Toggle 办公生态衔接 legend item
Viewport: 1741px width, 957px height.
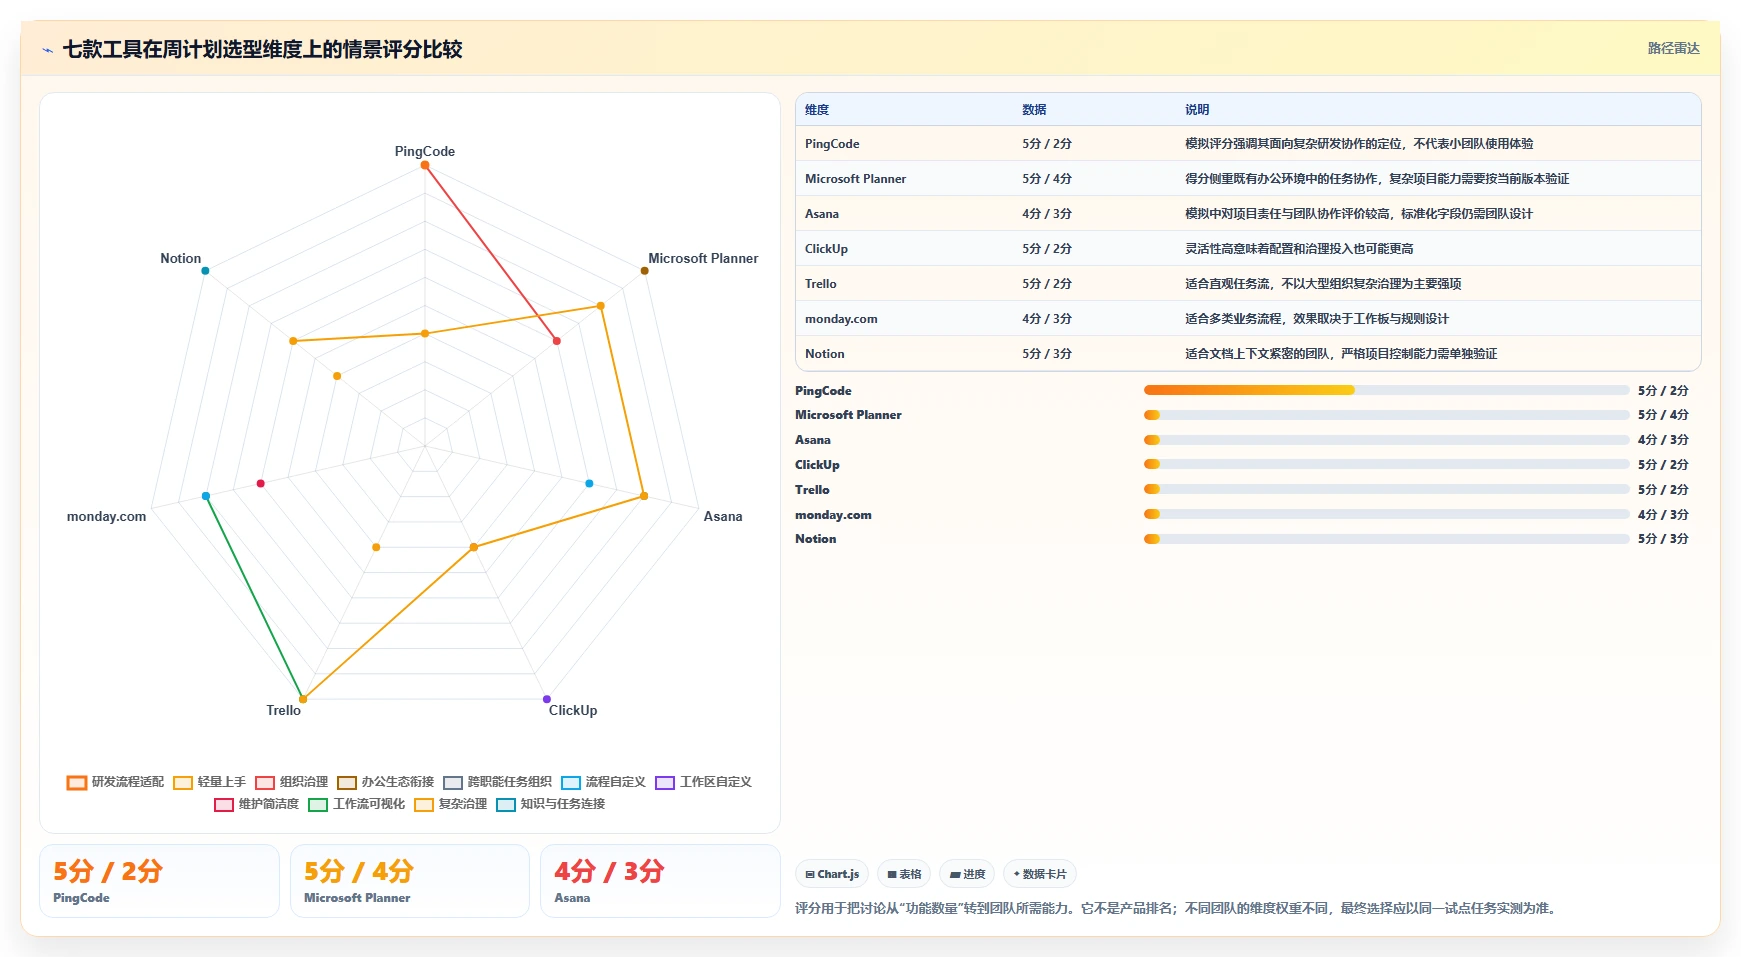(385, 782)
